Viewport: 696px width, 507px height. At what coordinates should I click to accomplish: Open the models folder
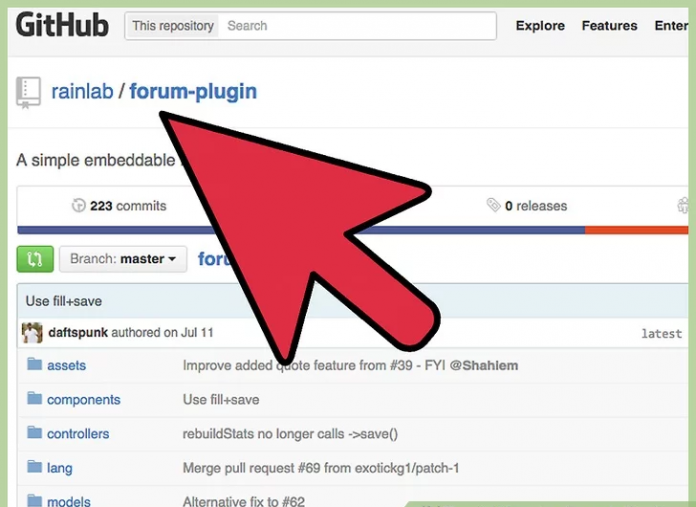(68, 501)
